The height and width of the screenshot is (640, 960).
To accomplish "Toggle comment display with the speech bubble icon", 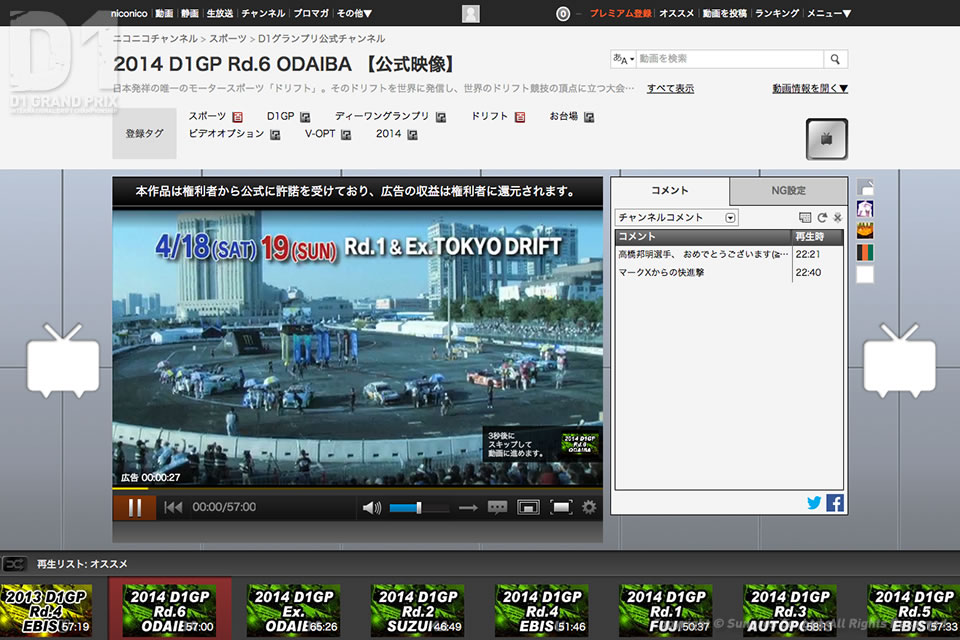I will [497, 508].
